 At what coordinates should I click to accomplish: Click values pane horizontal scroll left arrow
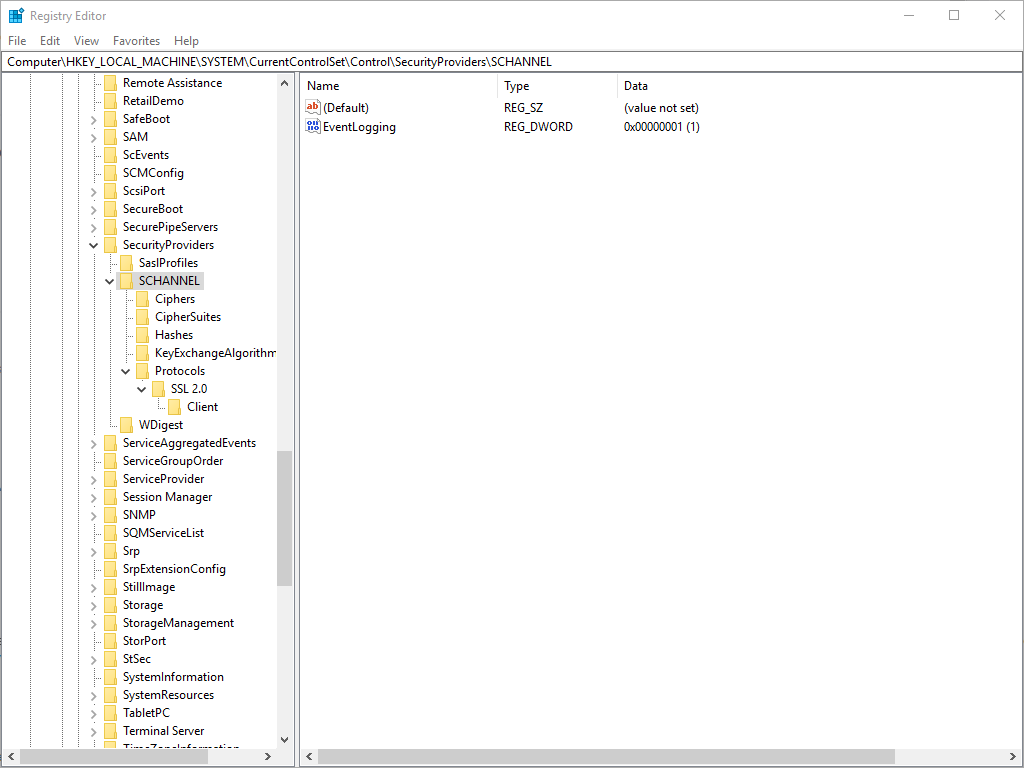310,756
